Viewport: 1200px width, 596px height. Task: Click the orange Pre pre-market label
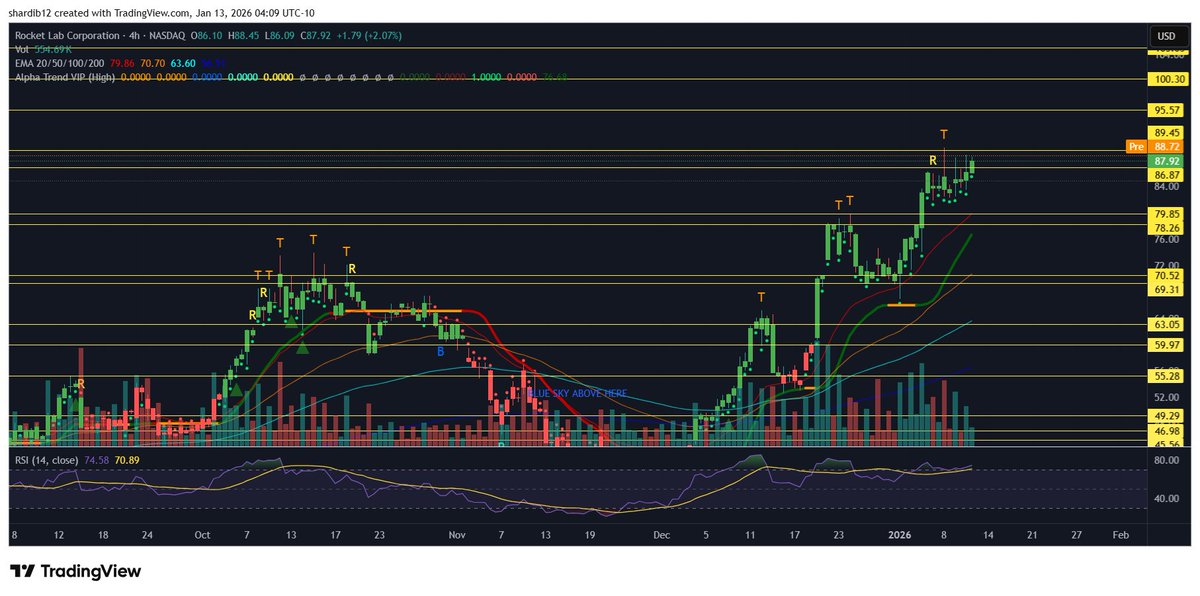[x=1135, y=146]
